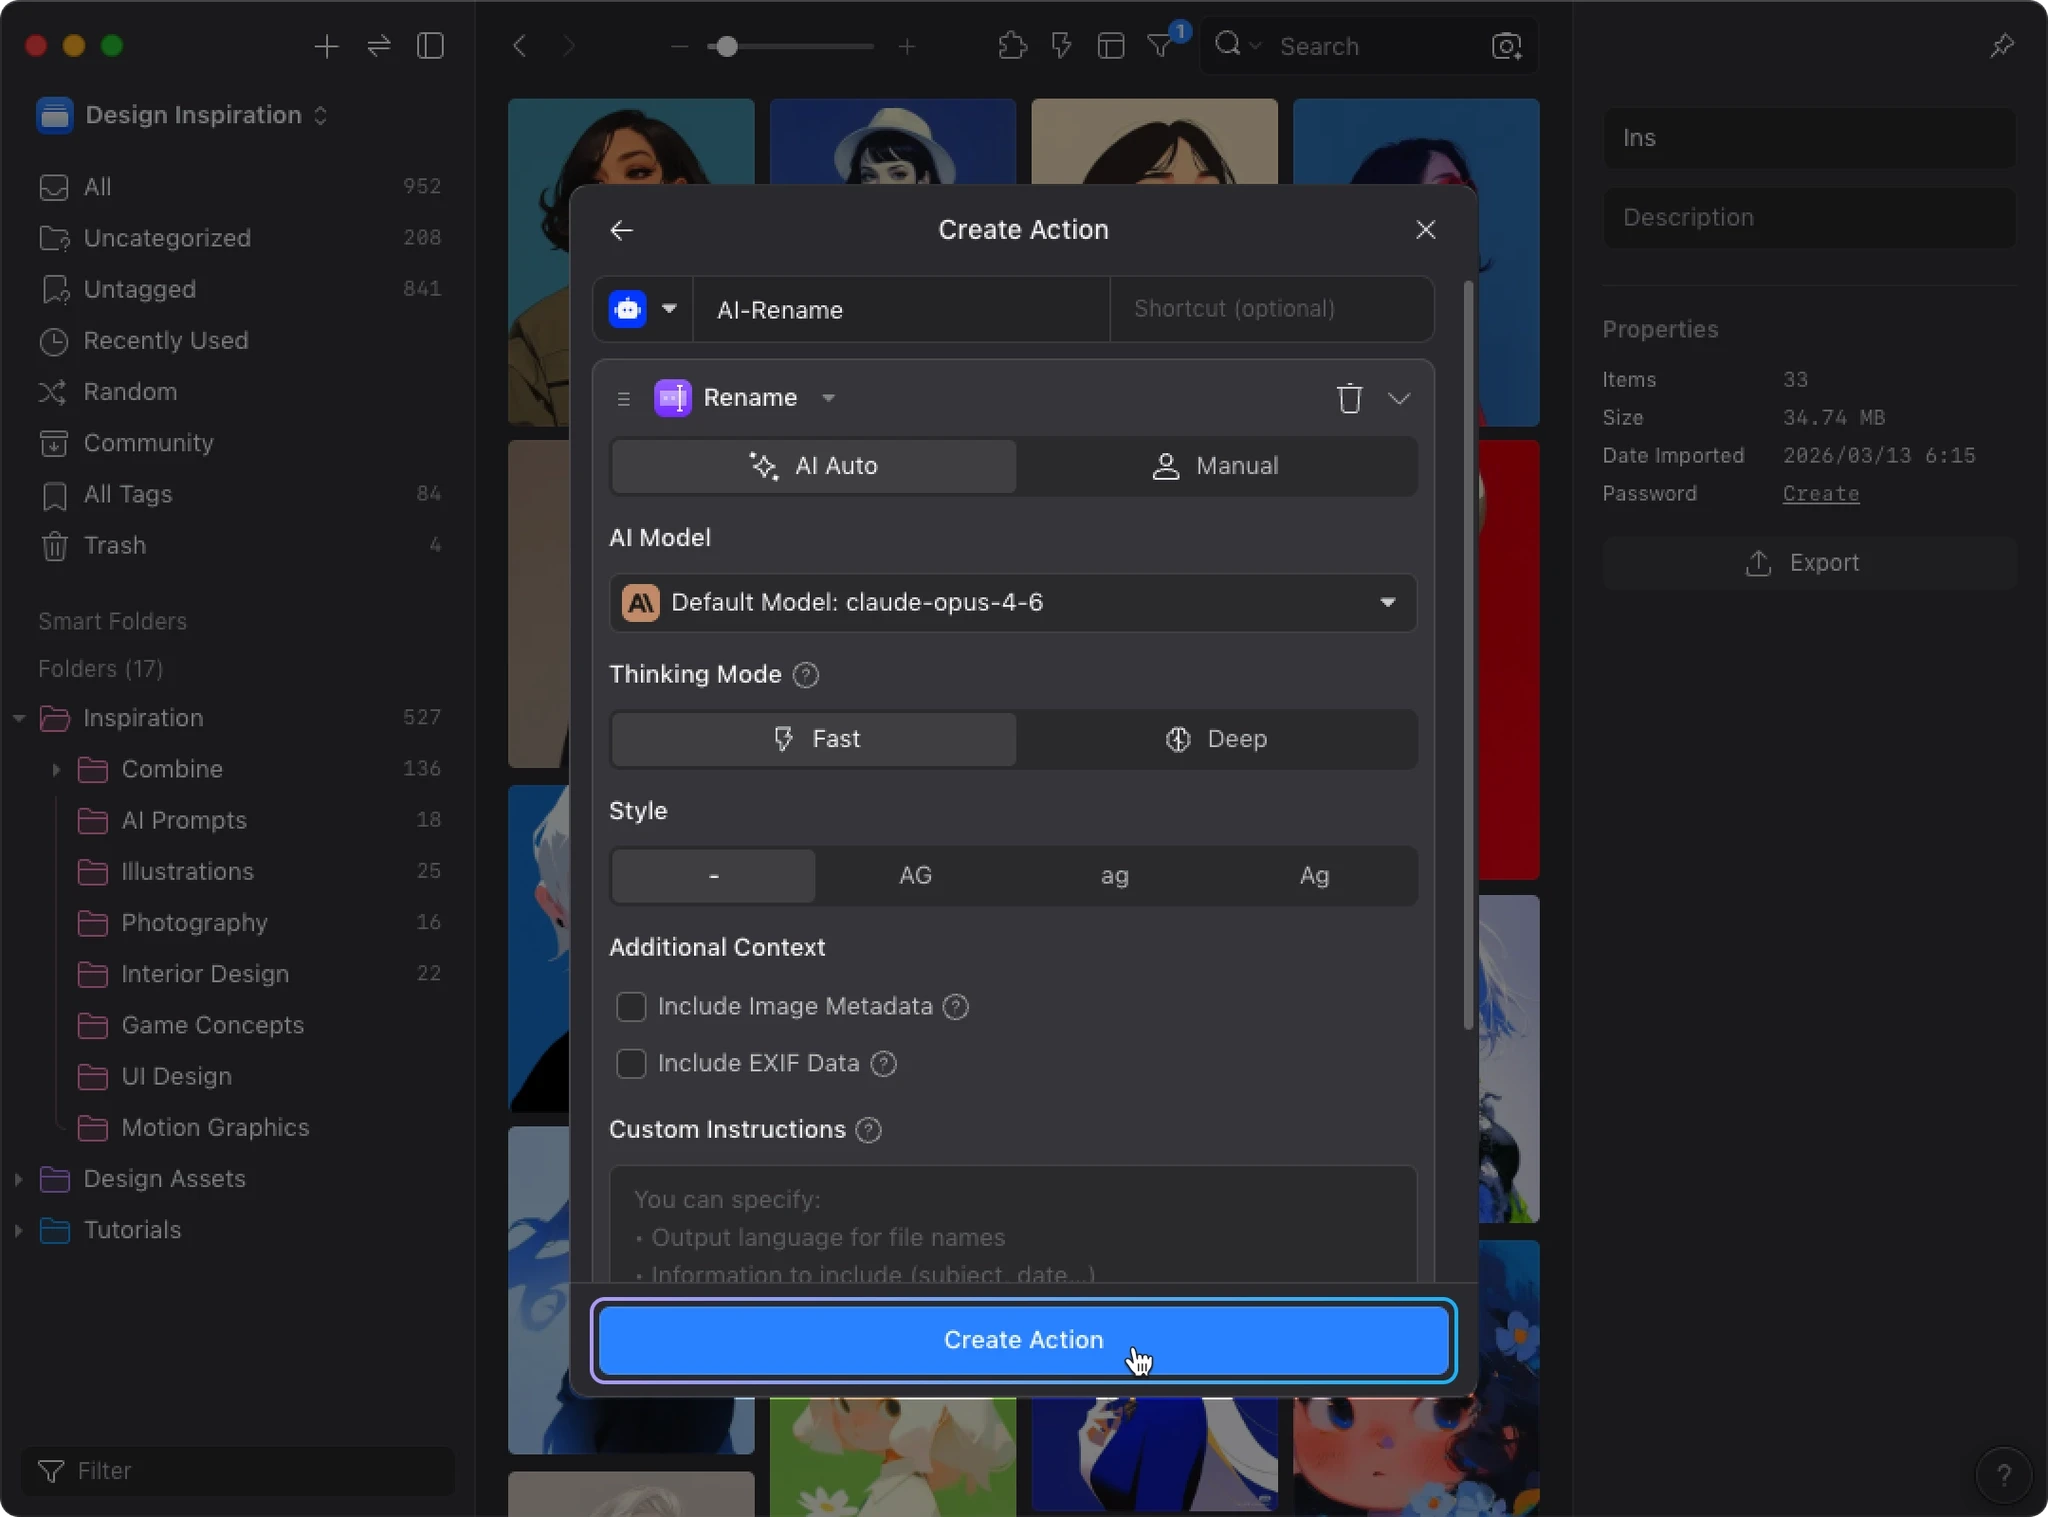Check the Include EXIF Data option
This screenshot has width=2048, height=1517.
631,1063
